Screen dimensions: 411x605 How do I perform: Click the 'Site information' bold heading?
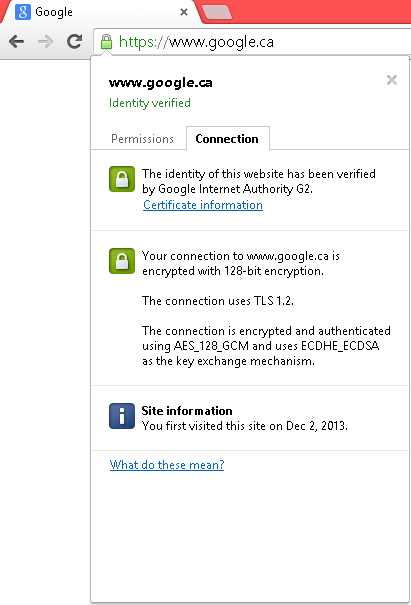click(x=187, y=411)
